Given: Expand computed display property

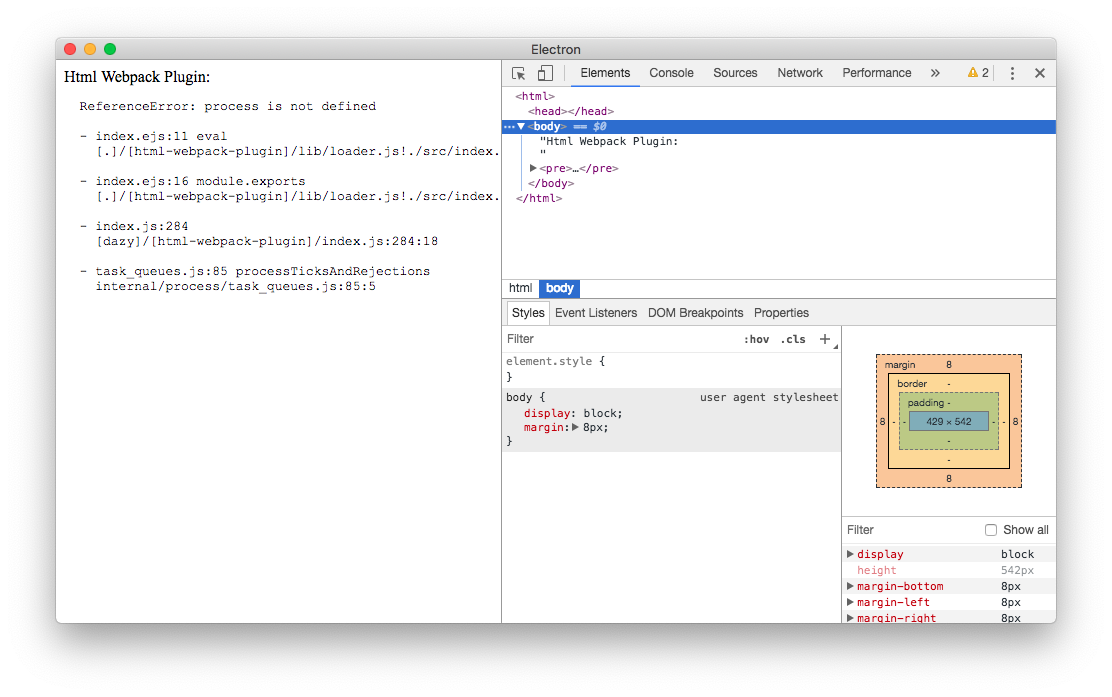Looking at the screenshot, I should point(850,554).
